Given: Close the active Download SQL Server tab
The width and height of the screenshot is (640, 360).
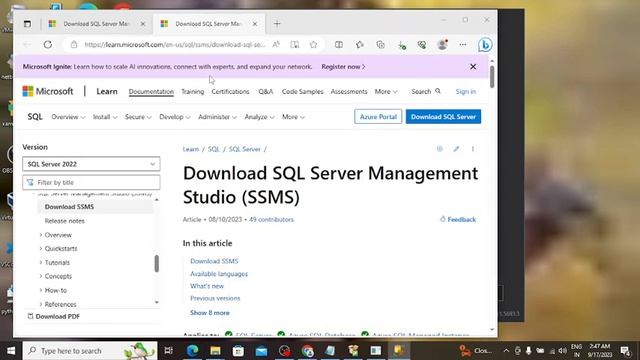Looking at the screenshot, I should pos(255,24).
